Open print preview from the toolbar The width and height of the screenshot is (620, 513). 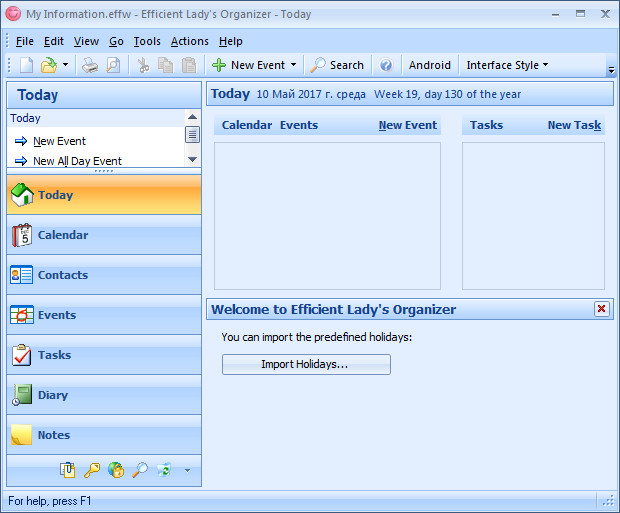[x=113, y=65]
